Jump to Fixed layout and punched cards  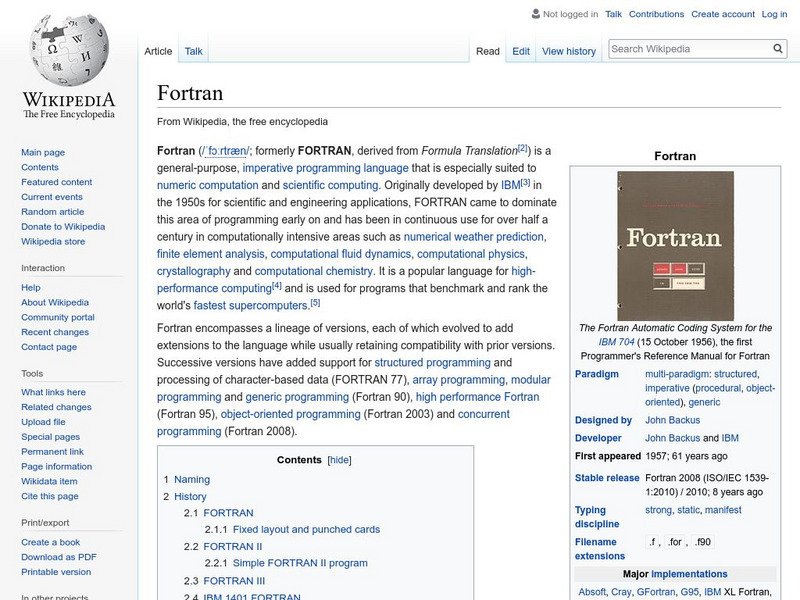pyautogui.click(x=306, y=529)
